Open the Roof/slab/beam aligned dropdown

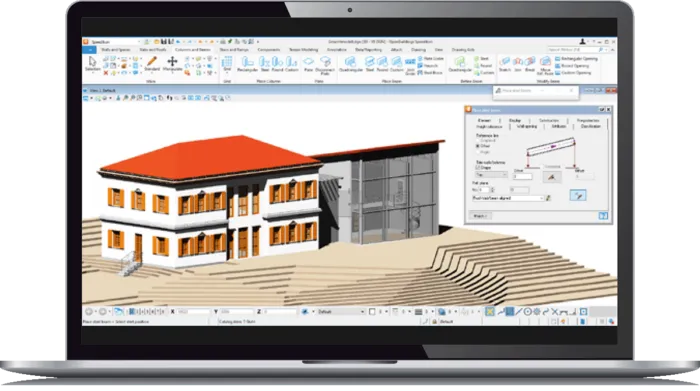pos(508,198)
